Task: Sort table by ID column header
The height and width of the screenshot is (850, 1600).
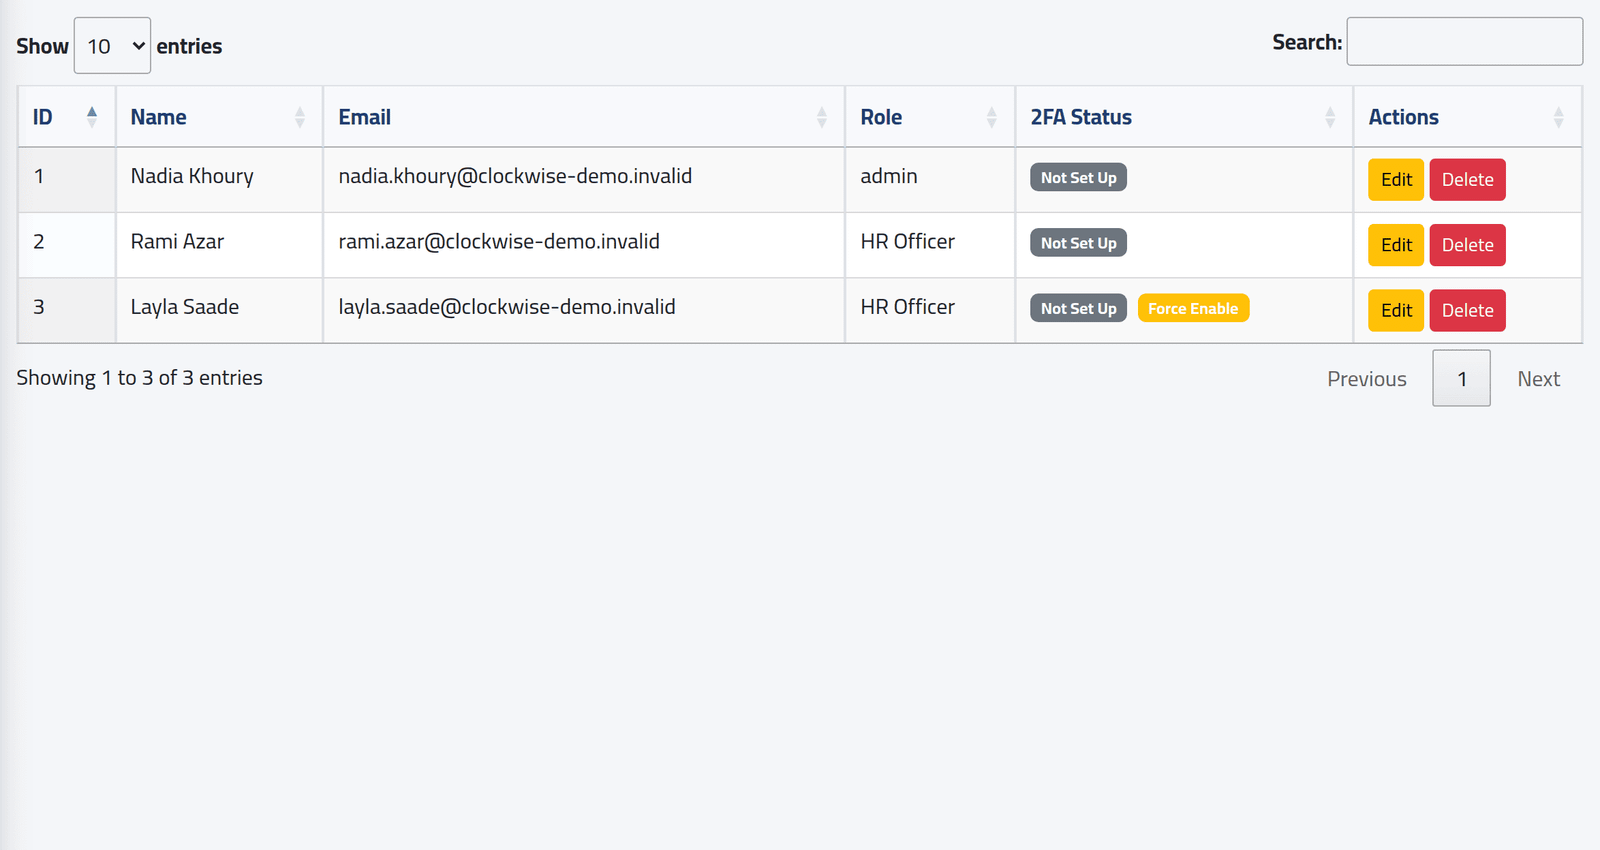Action: pos(67,117)
